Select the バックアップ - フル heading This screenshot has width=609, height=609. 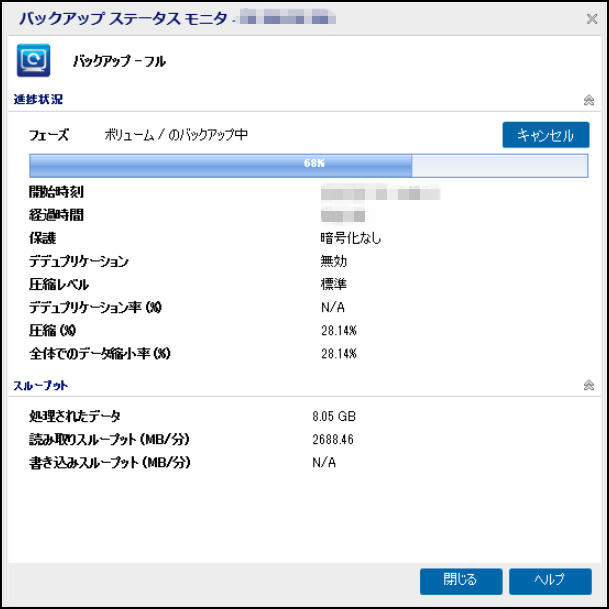119,61
